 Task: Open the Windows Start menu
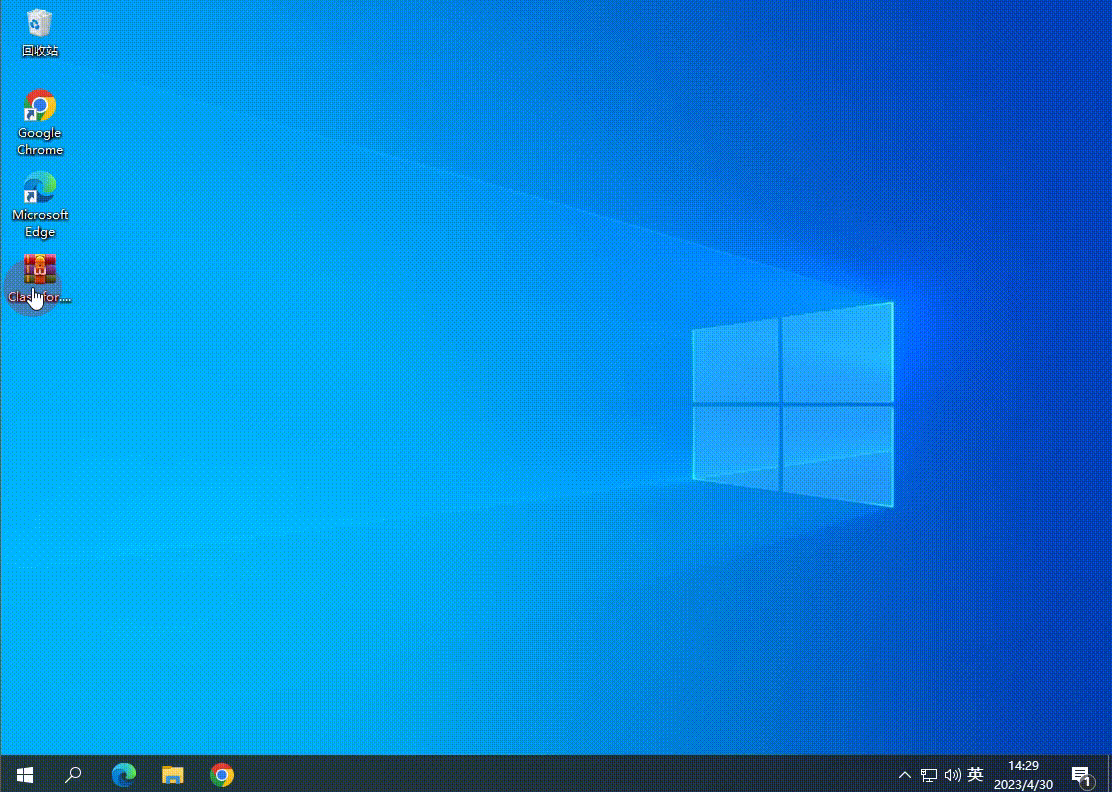[x=25, y=775]
